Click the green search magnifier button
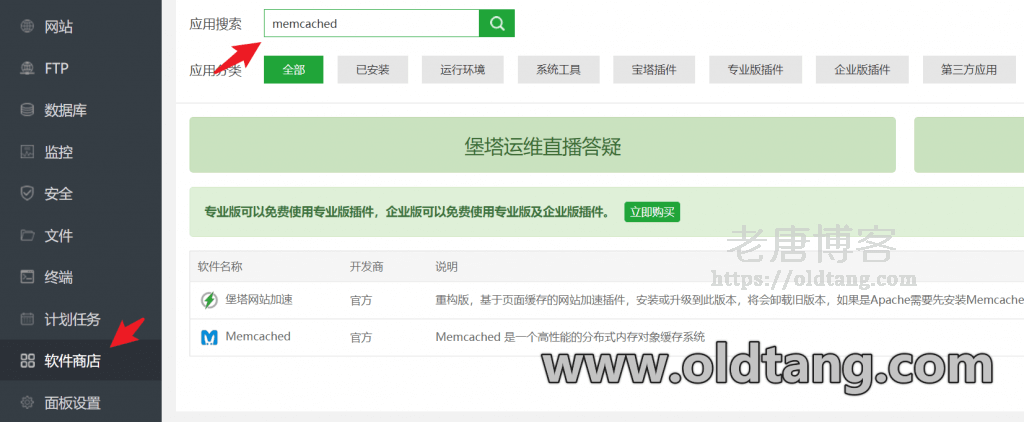1024x422 pixels. (x=497, y=23)
